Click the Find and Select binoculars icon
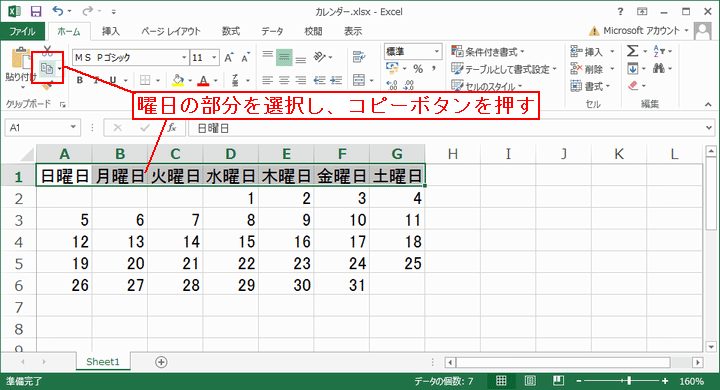The height and width of the screenshot is (390, 720). pos(659,68)
